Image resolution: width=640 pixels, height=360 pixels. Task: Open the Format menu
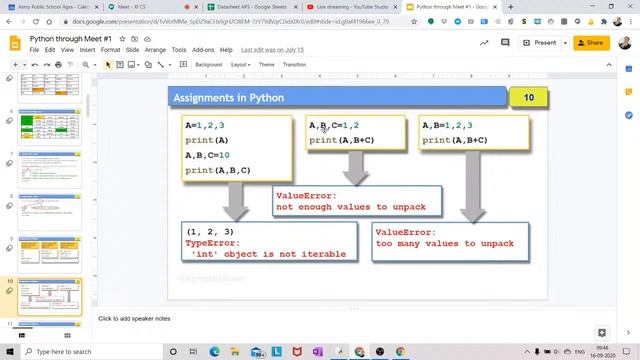(x=110, y=50)
